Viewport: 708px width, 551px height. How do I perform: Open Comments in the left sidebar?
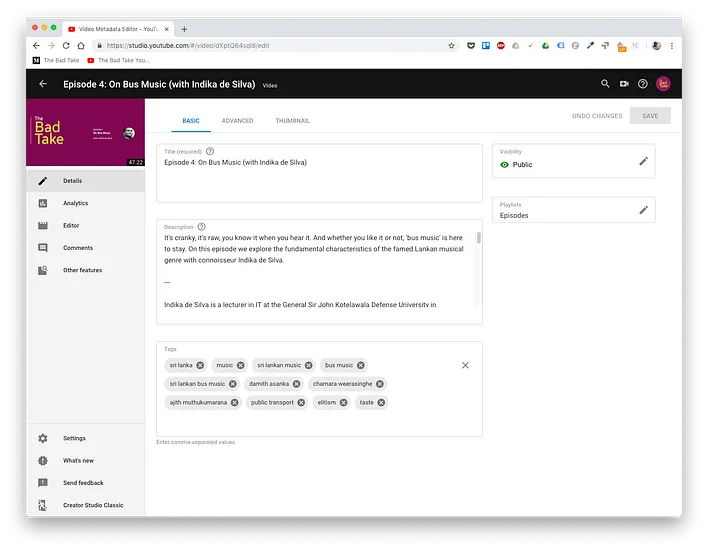tap(77, 248)
